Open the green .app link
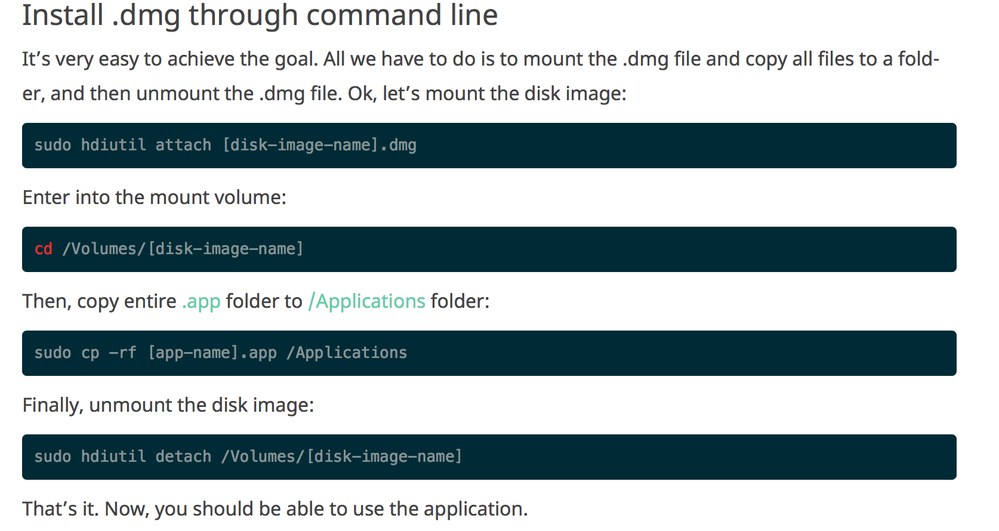Image resolution: width=999 pixels, height=531 pixels. (201, 301)
